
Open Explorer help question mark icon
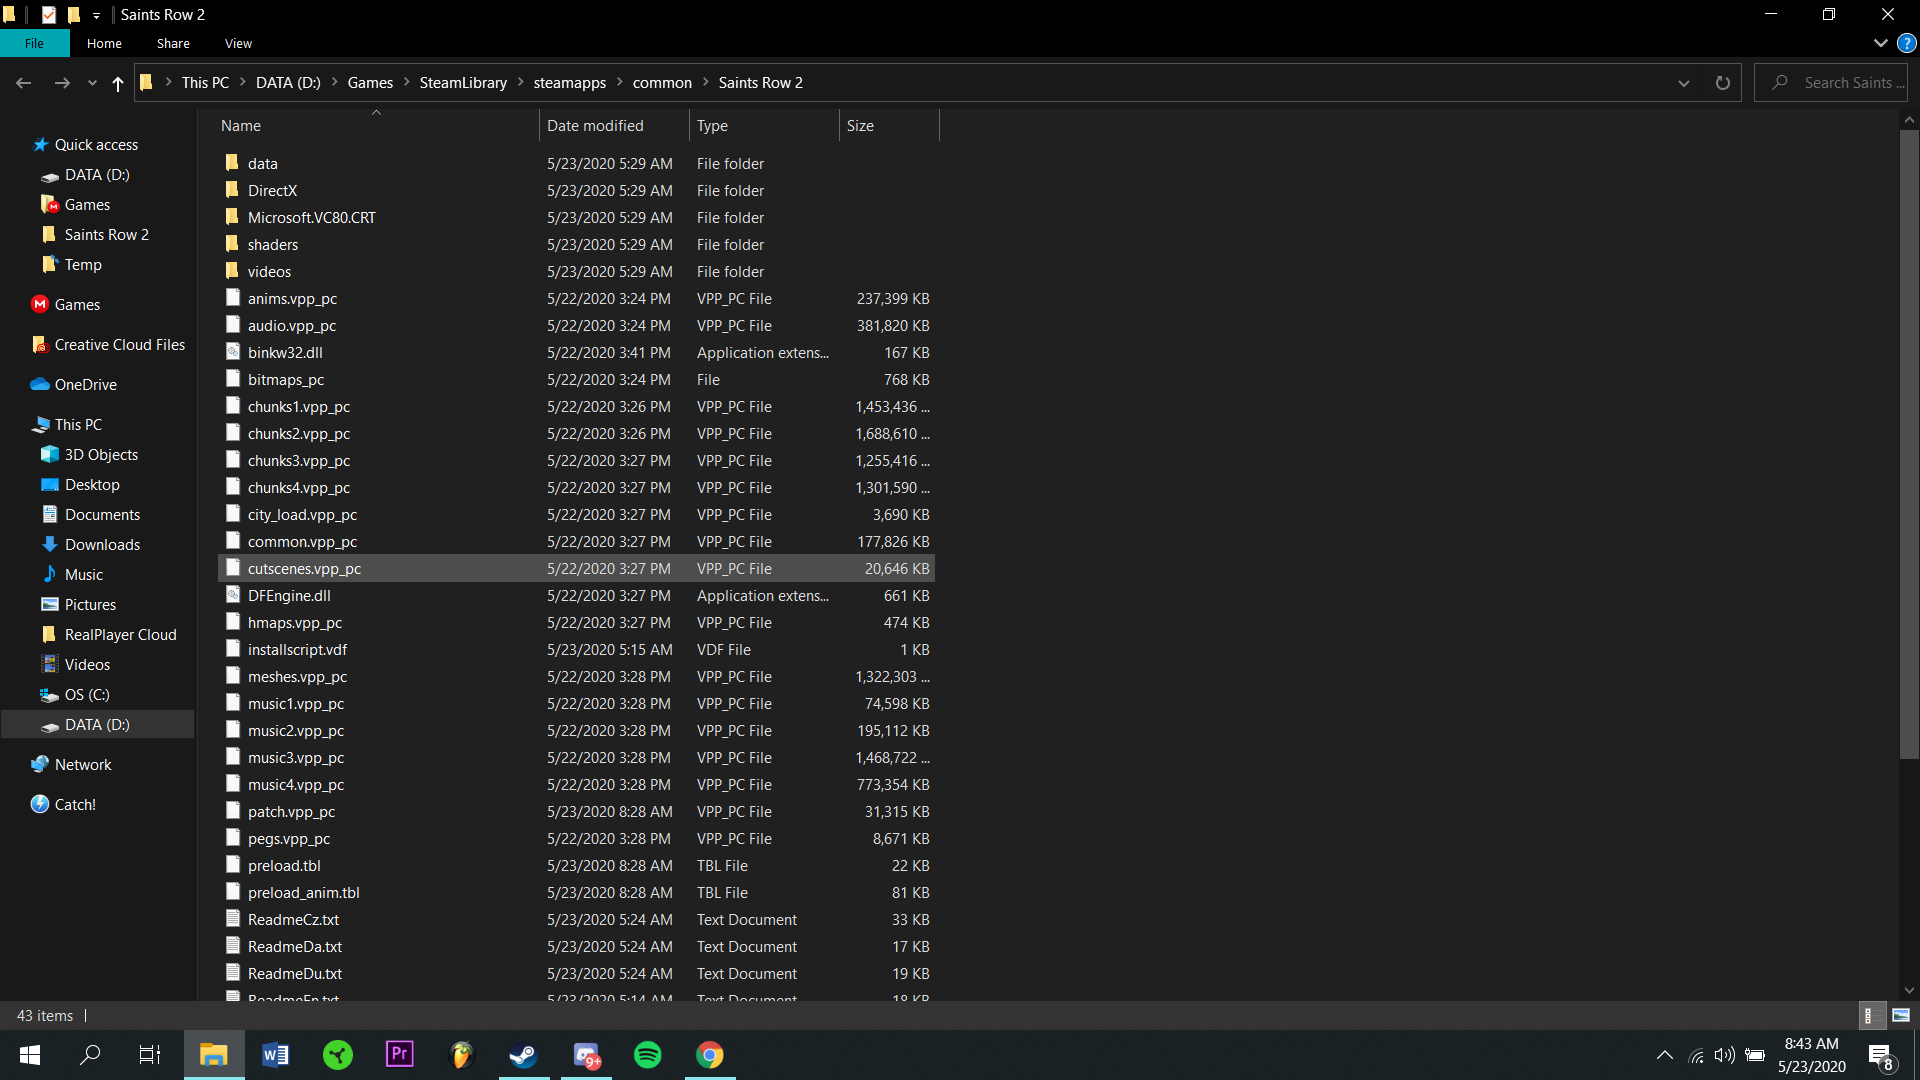coord(1907,43)
